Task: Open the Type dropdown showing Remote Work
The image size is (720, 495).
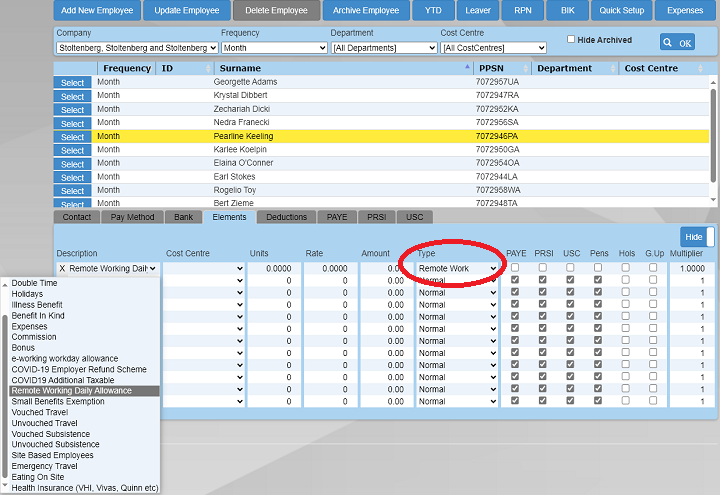Action: point(457,269)
